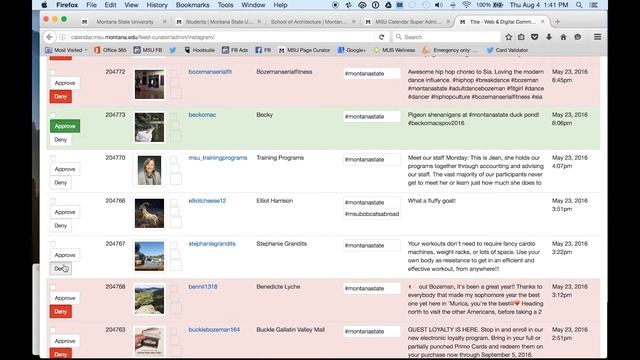Image resolution: width=640 pixels, height=360 pixels.
Task: Approve the elliotcheese12 post
Action: (65, 212)
